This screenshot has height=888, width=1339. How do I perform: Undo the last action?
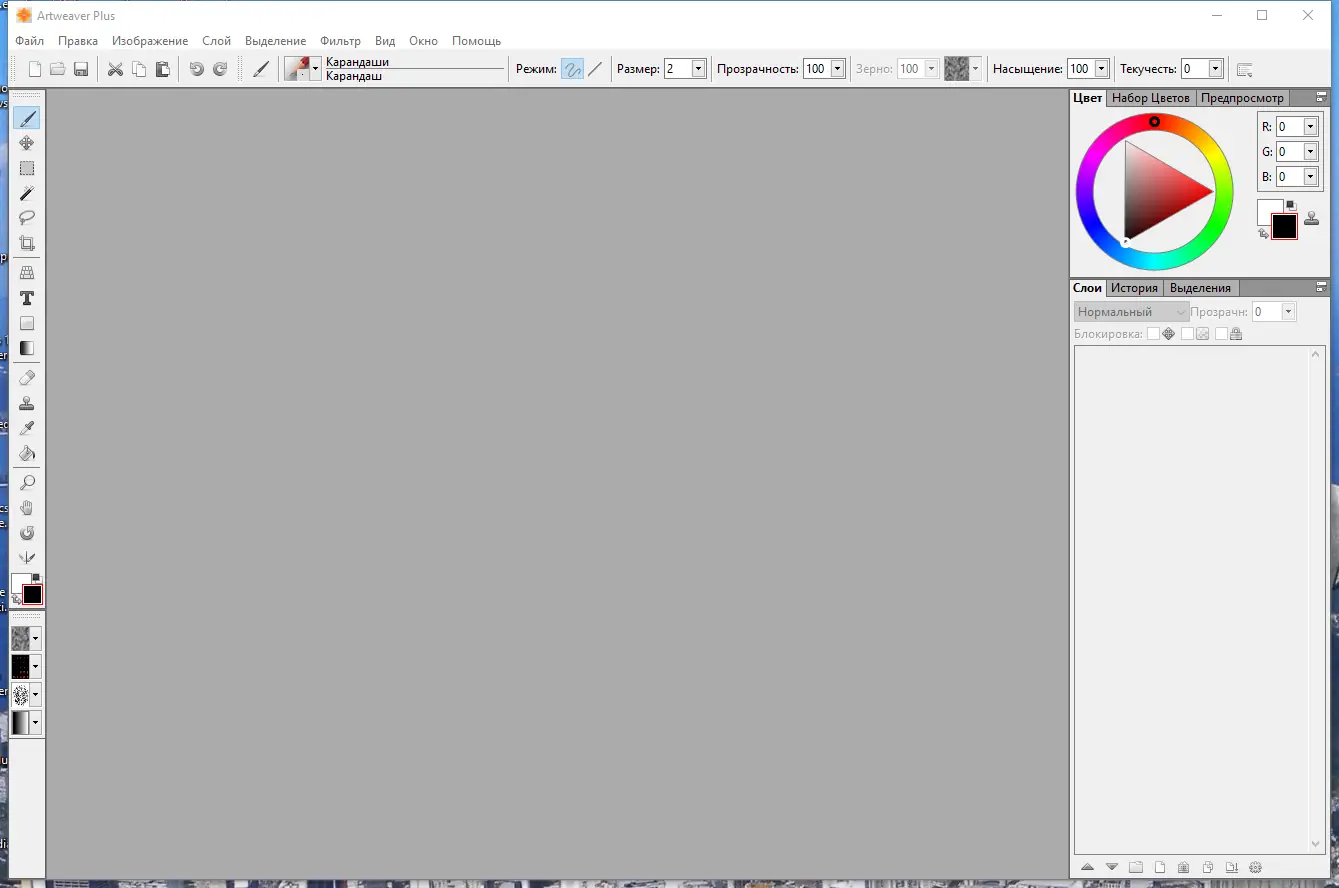coord(196,69)
